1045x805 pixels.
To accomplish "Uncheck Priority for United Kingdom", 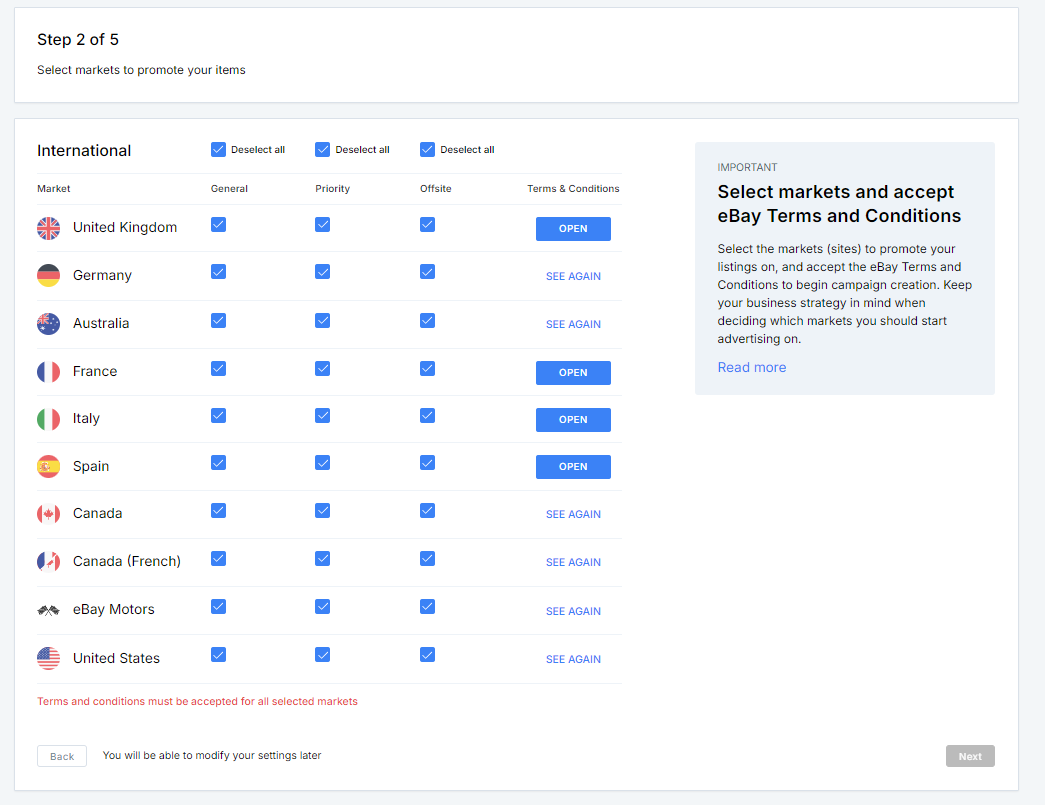I will (323, 225).
